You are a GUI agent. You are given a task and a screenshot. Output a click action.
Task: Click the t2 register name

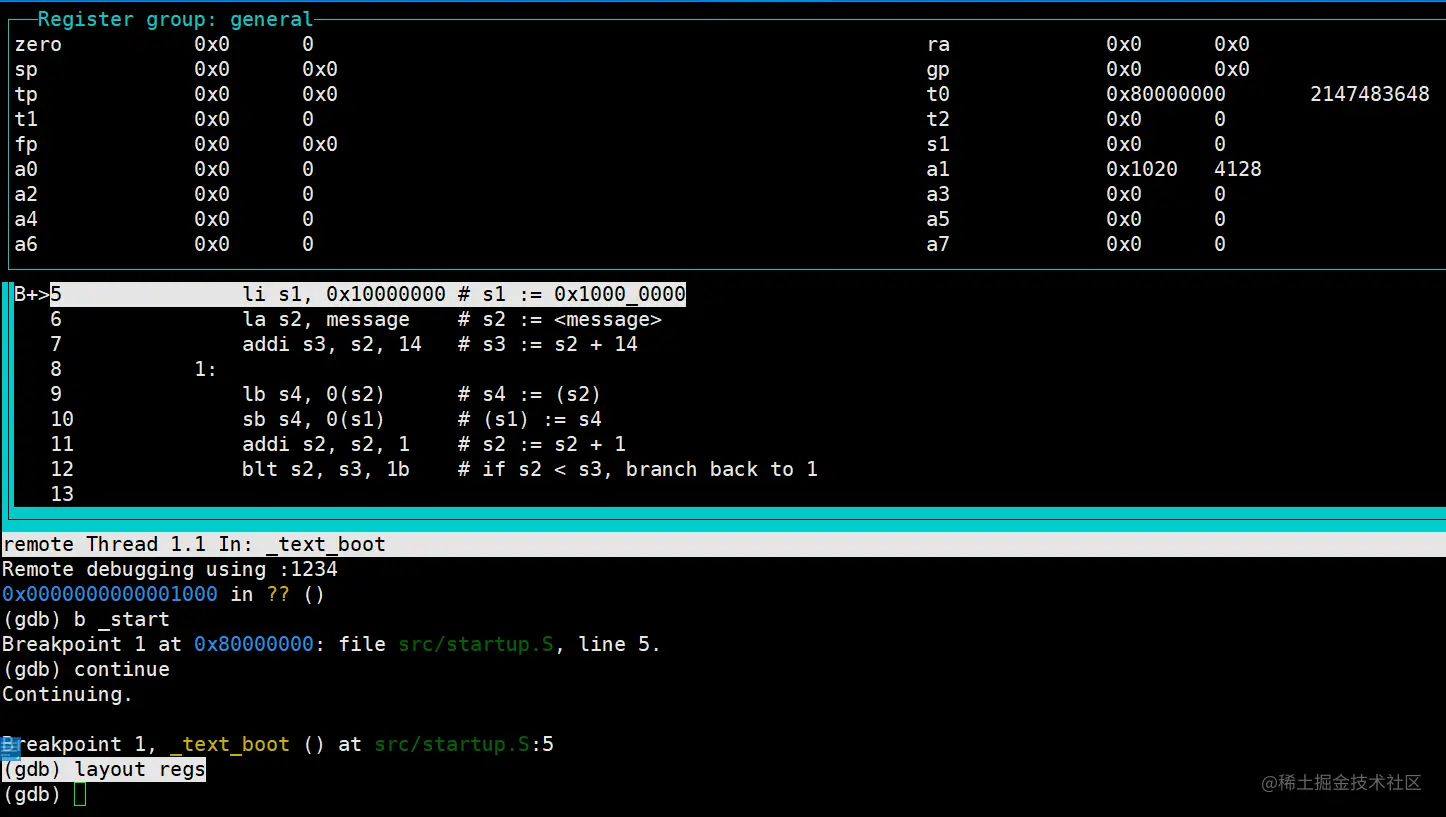coord(938,119)
